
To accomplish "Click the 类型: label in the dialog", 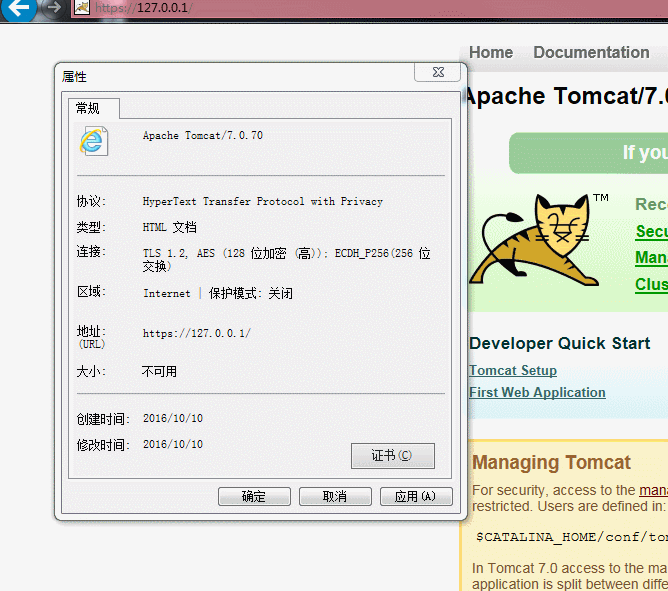I will (91, 227).
